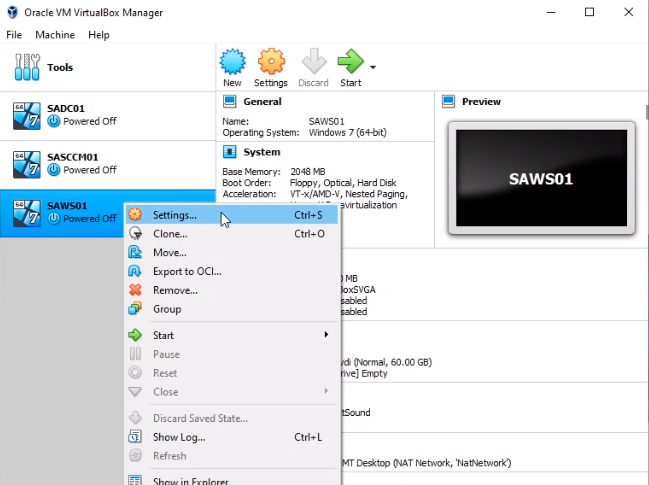Click the SADC01 Powered Off status icon

click(54, 121)
